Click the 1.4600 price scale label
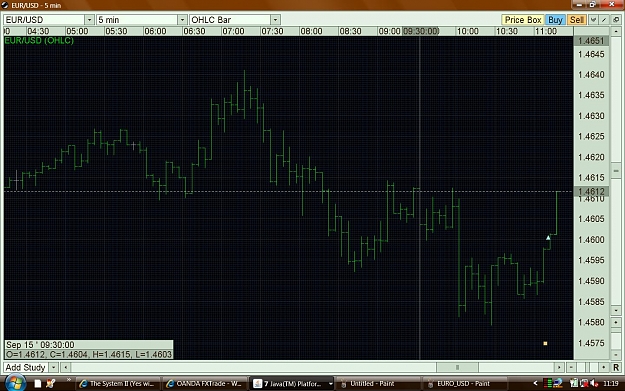The height and width of the screenshot is (391, 625). [591, 240]
